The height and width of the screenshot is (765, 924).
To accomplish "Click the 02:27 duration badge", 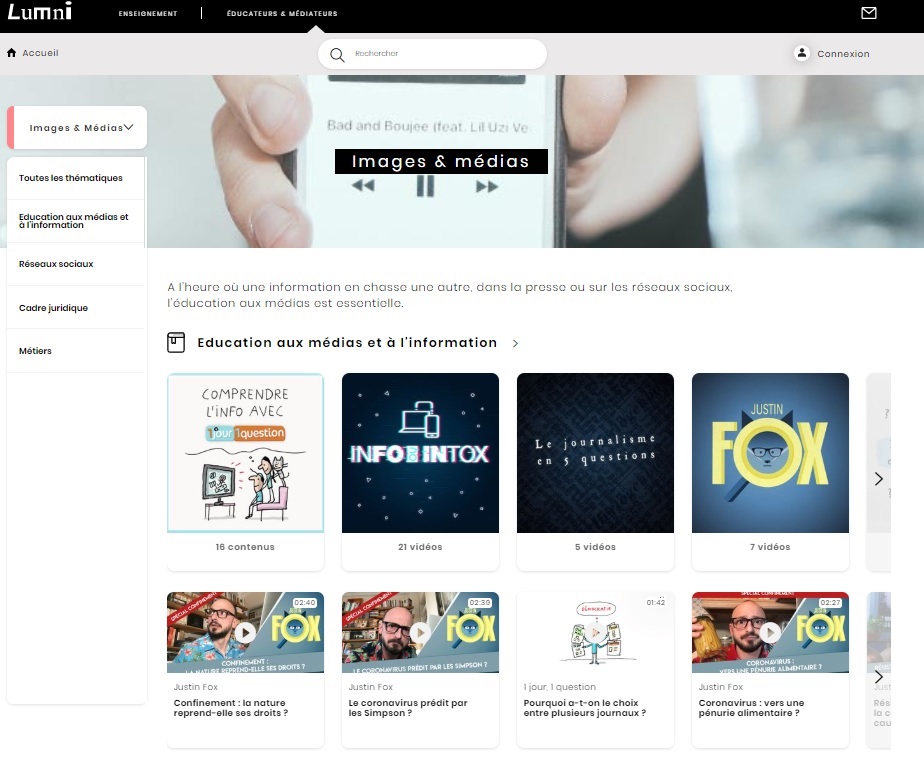I will click(830, 602).
